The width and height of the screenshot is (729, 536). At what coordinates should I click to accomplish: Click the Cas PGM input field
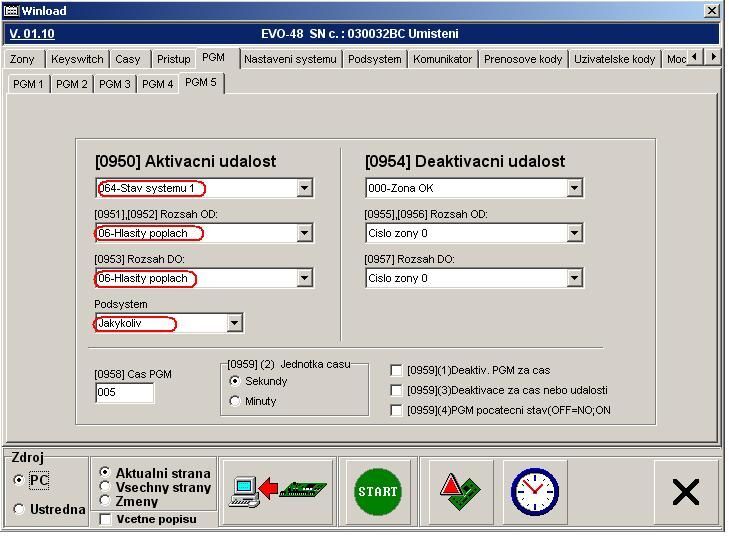124,393
